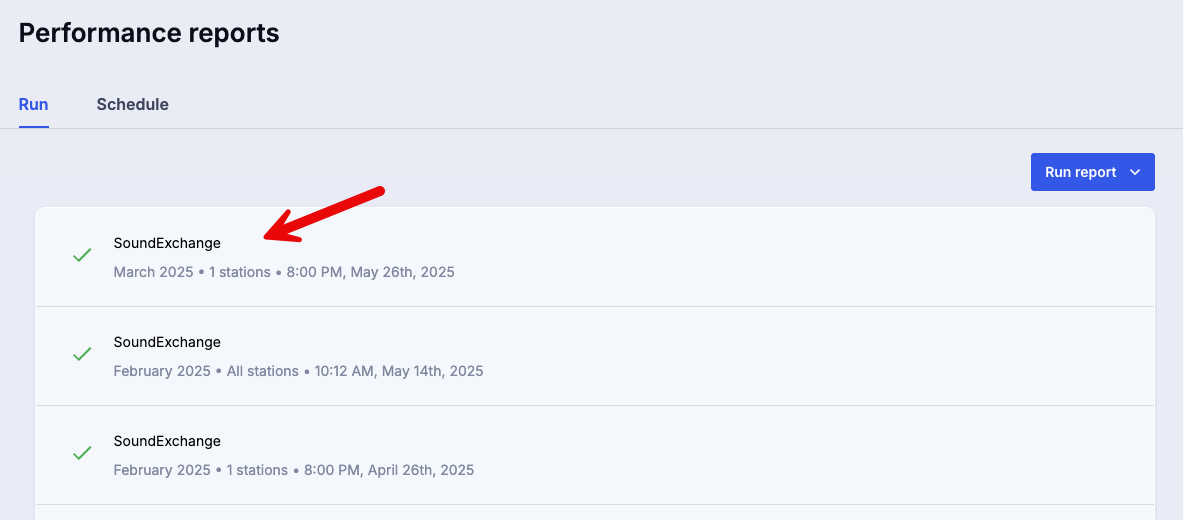
Task: Click "1 stations" in April 26th report
Action: click(257, 470)
